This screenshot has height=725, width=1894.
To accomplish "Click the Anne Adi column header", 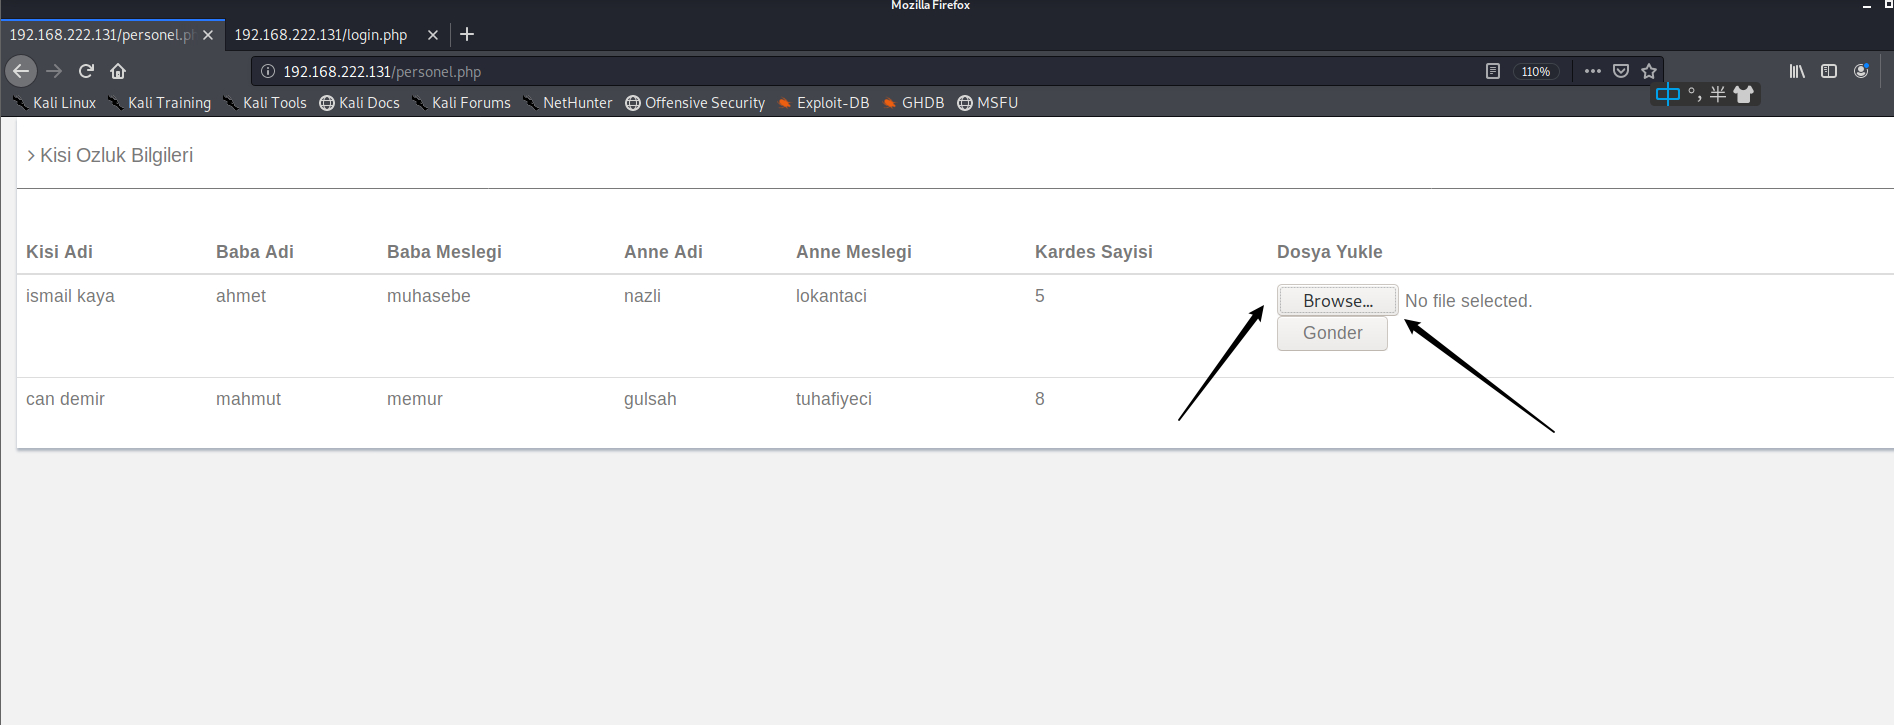I will coord(663,252).
